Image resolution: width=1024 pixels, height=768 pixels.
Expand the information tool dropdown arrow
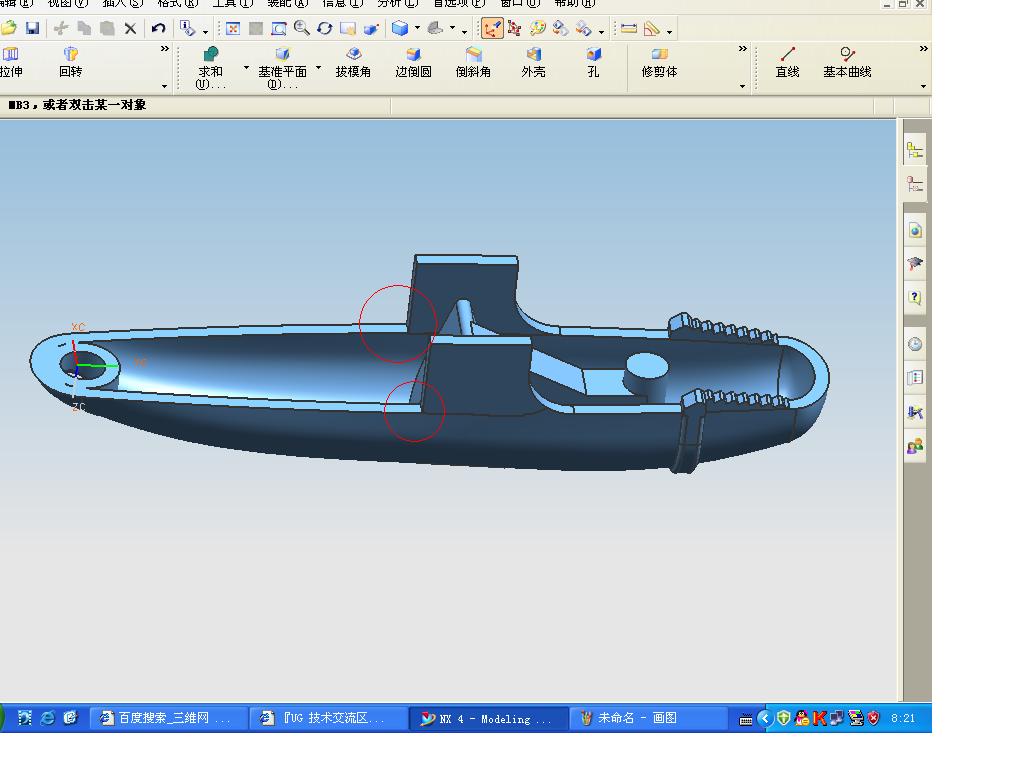(205, 31)
